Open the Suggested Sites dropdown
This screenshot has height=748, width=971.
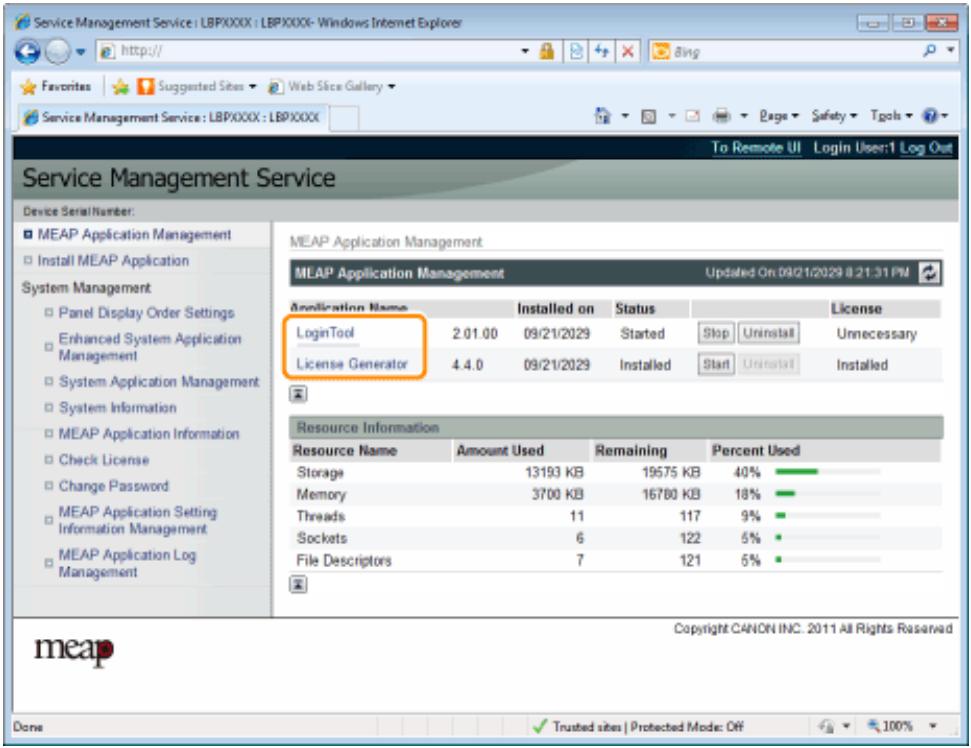(197, 86)
